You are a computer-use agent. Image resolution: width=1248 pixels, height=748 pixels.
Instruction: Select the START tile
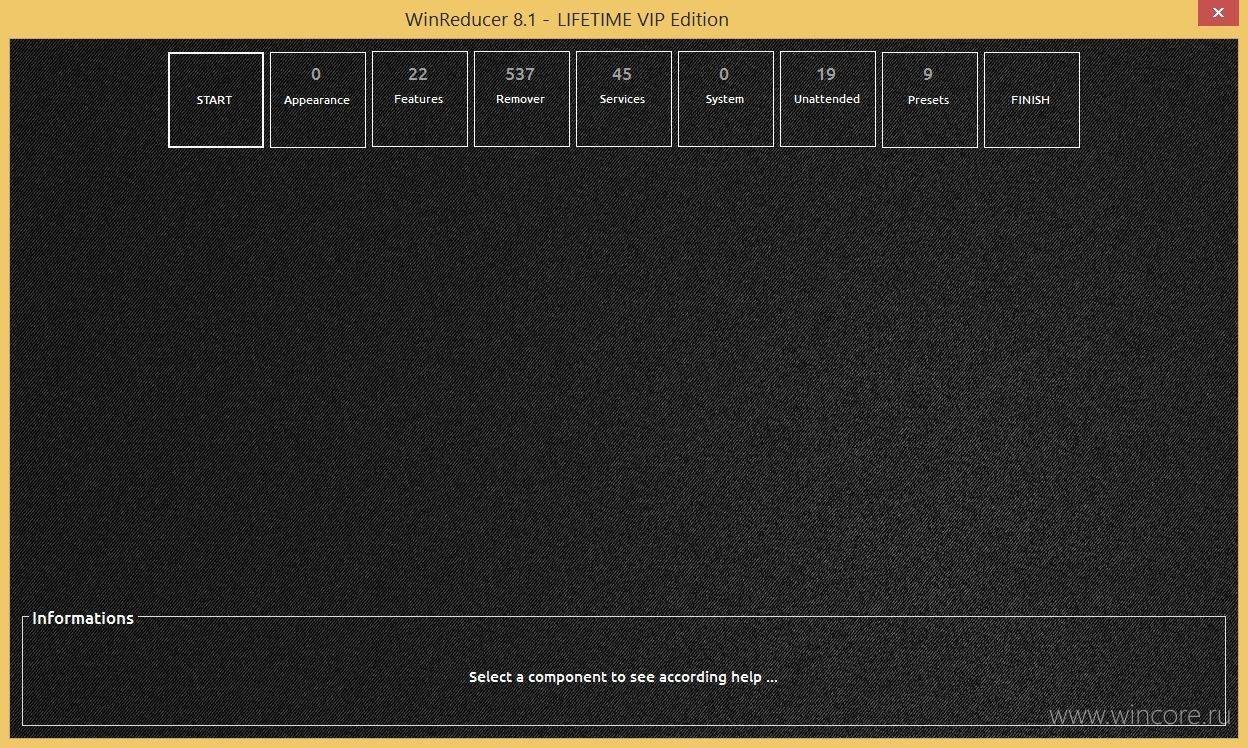coord(215,100)
